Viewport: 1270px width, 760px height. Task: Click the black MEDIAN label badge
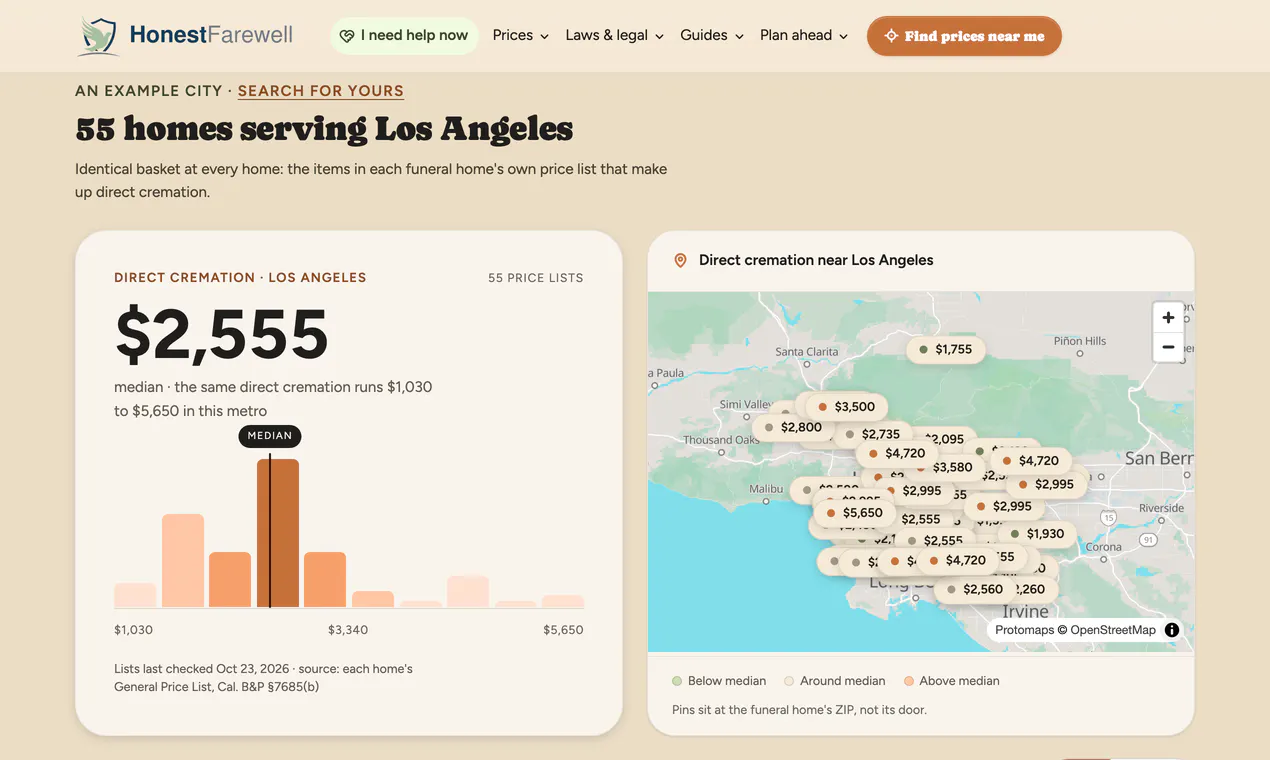270,436
